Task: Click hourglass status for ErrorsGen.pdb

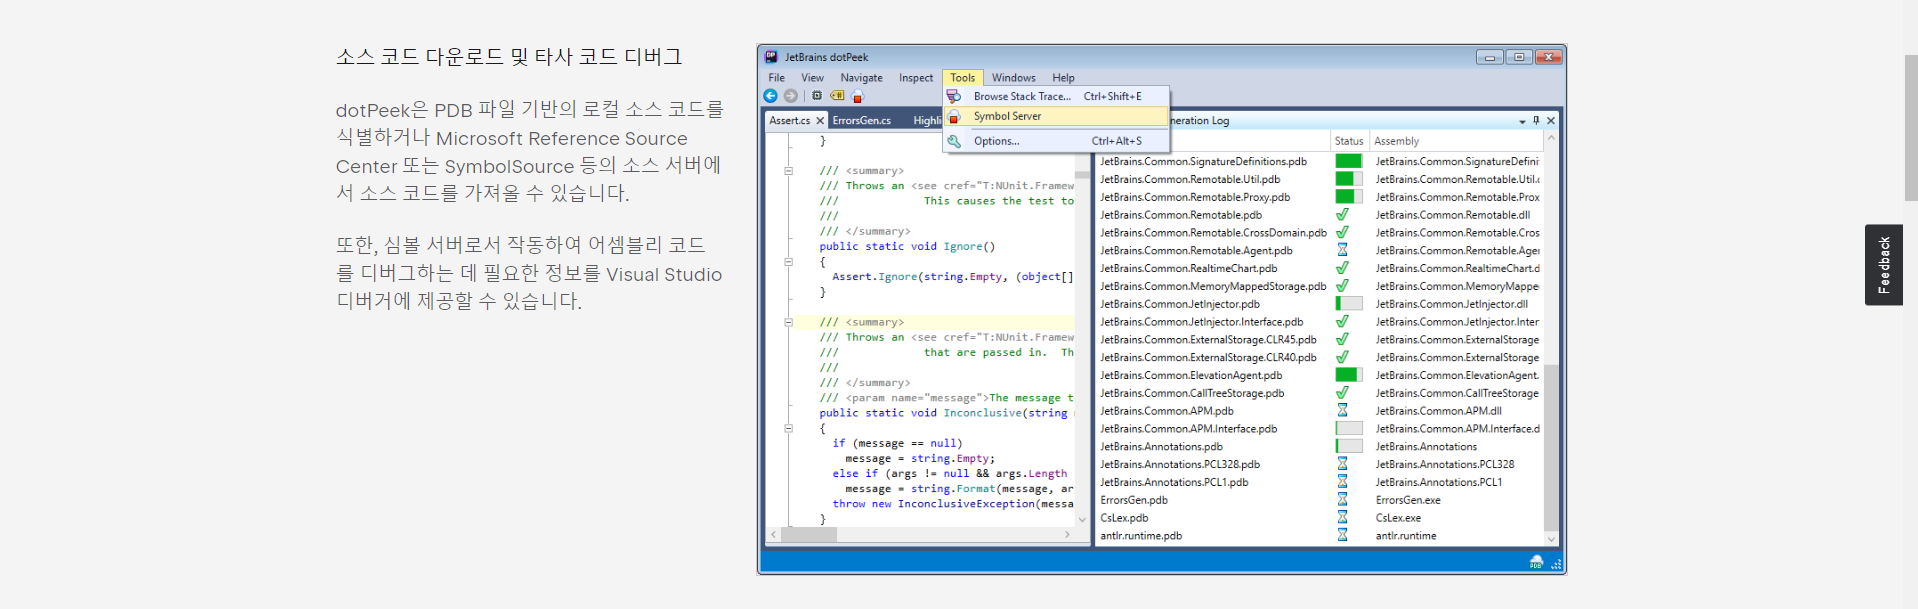Action: pyautogui.click(x=1342, y=500)
